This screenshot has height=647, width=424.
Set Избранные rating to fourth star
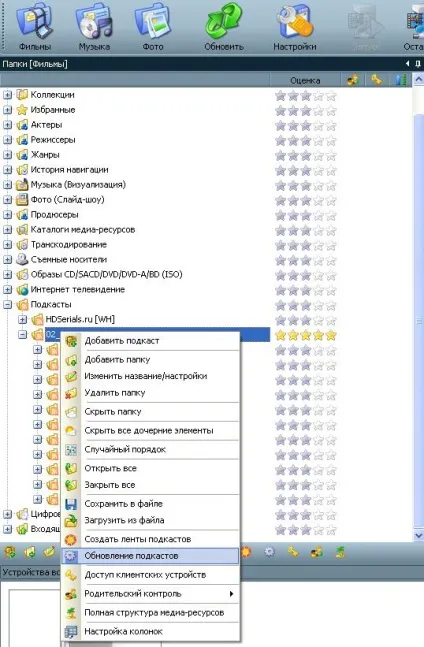click(x=318, y=111)
